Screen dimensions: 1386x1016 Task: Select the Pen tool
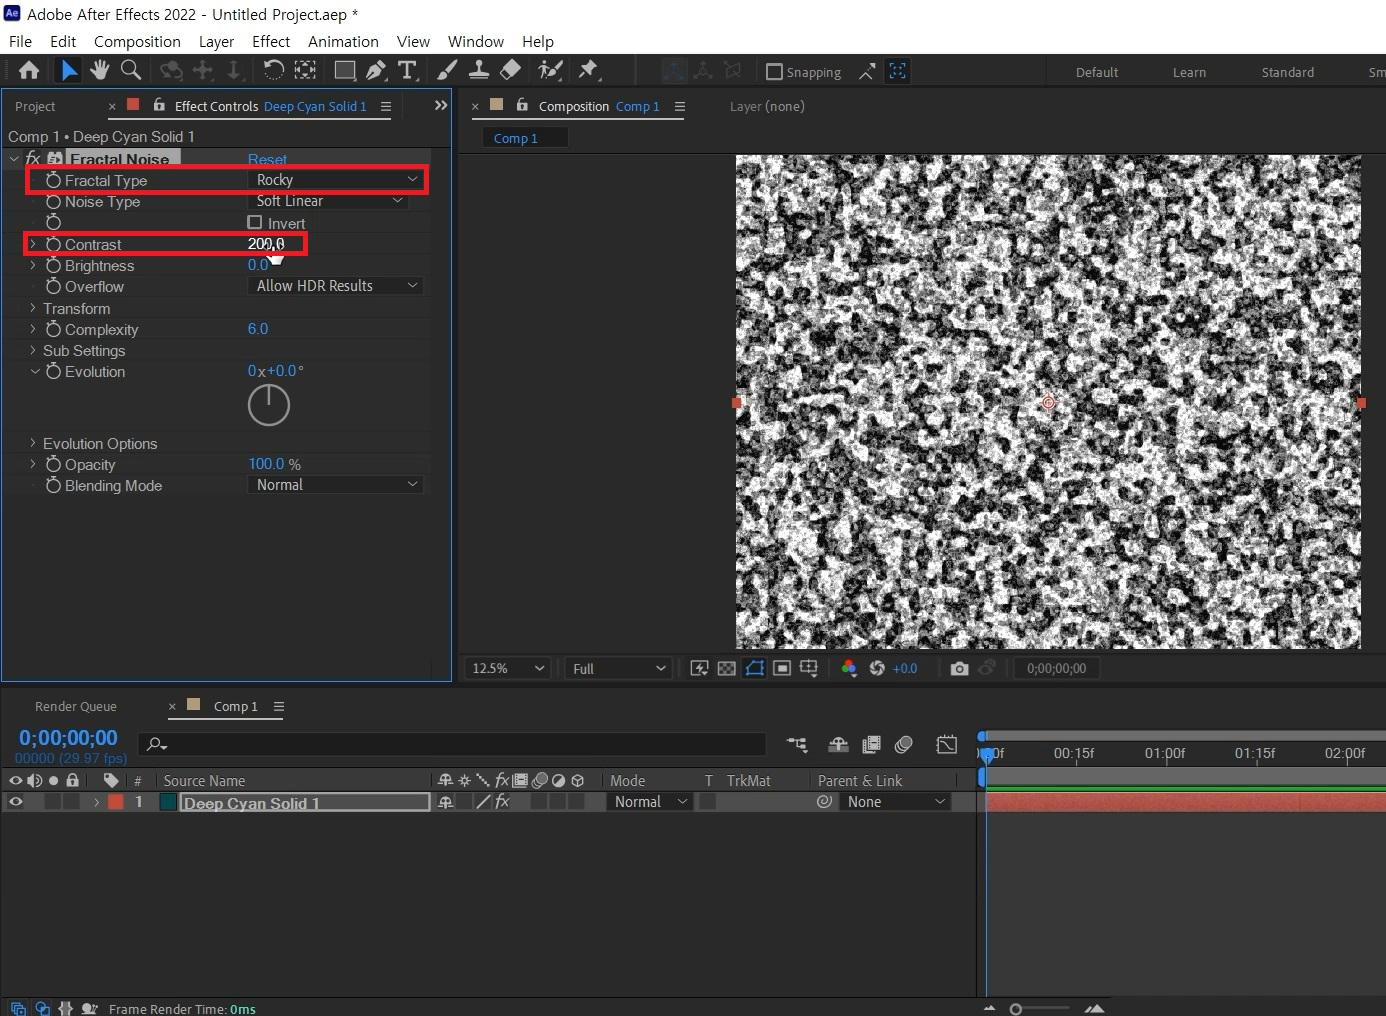click(x=376, y=70)
